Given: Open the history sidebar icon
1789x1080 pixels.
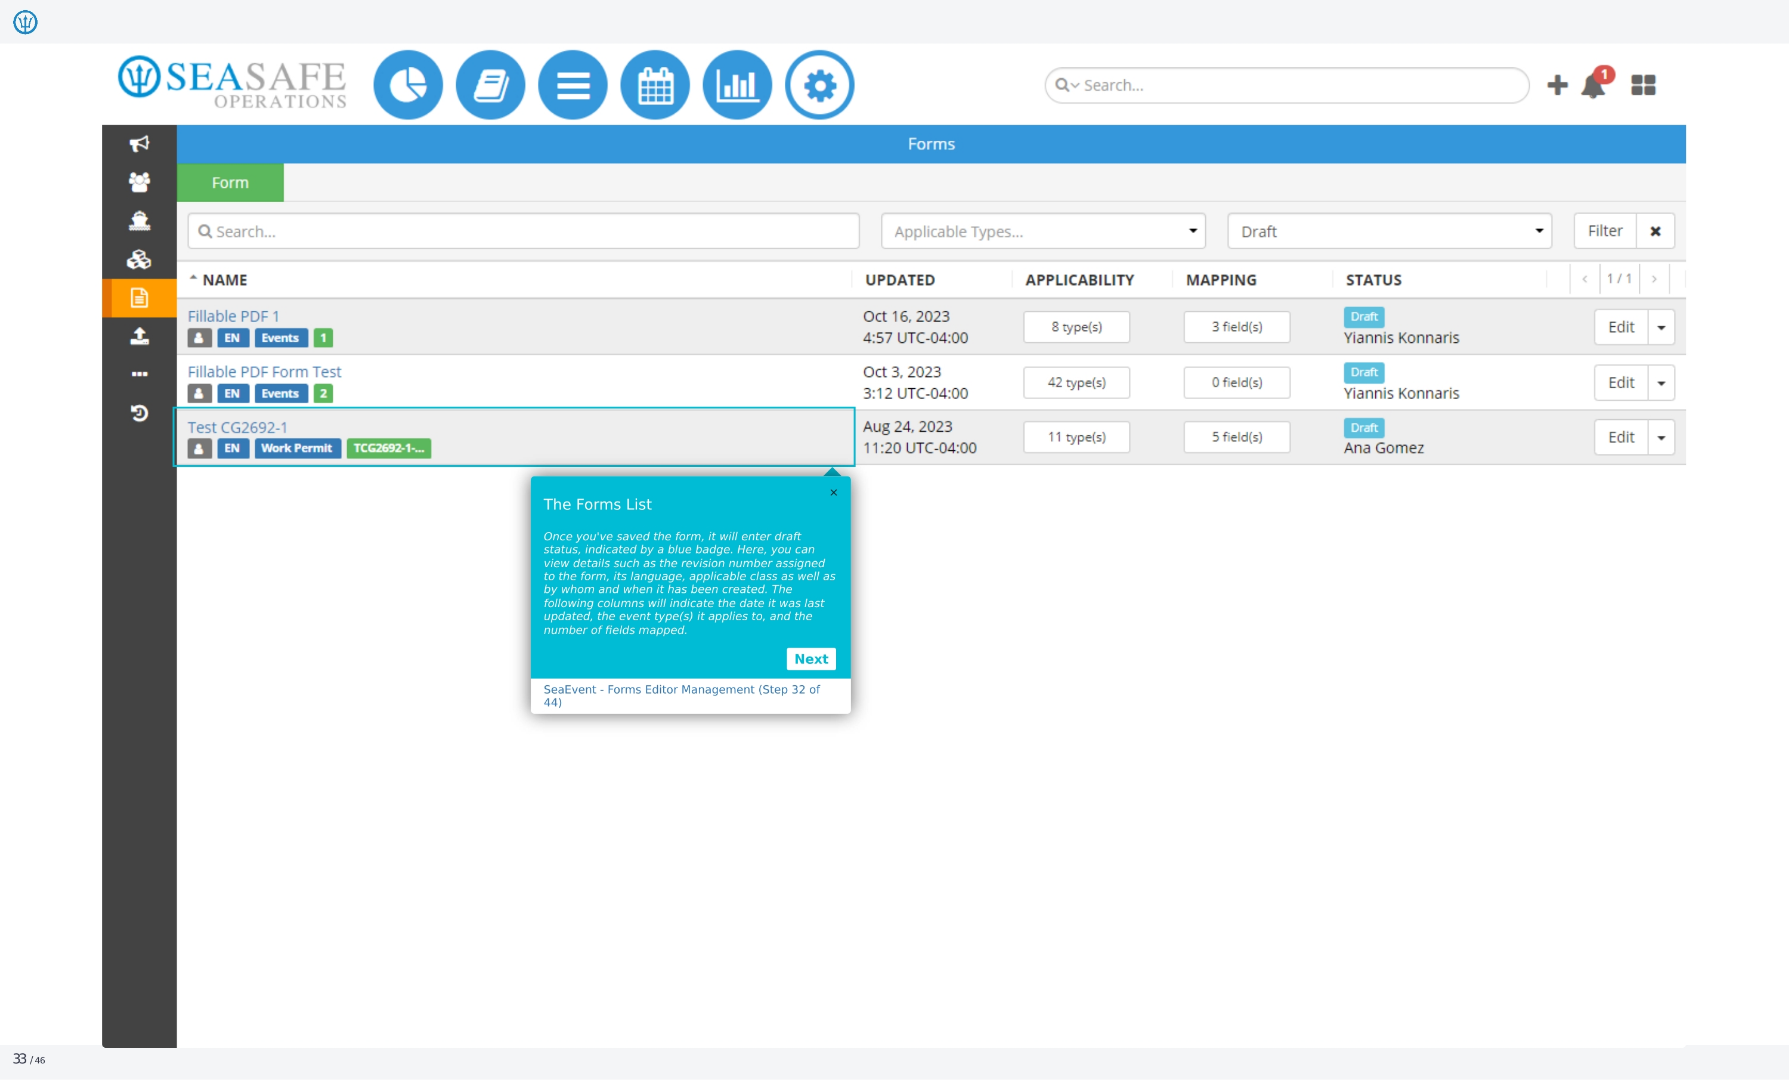Looking at the screenshot, I should click(x=139, y=413).
